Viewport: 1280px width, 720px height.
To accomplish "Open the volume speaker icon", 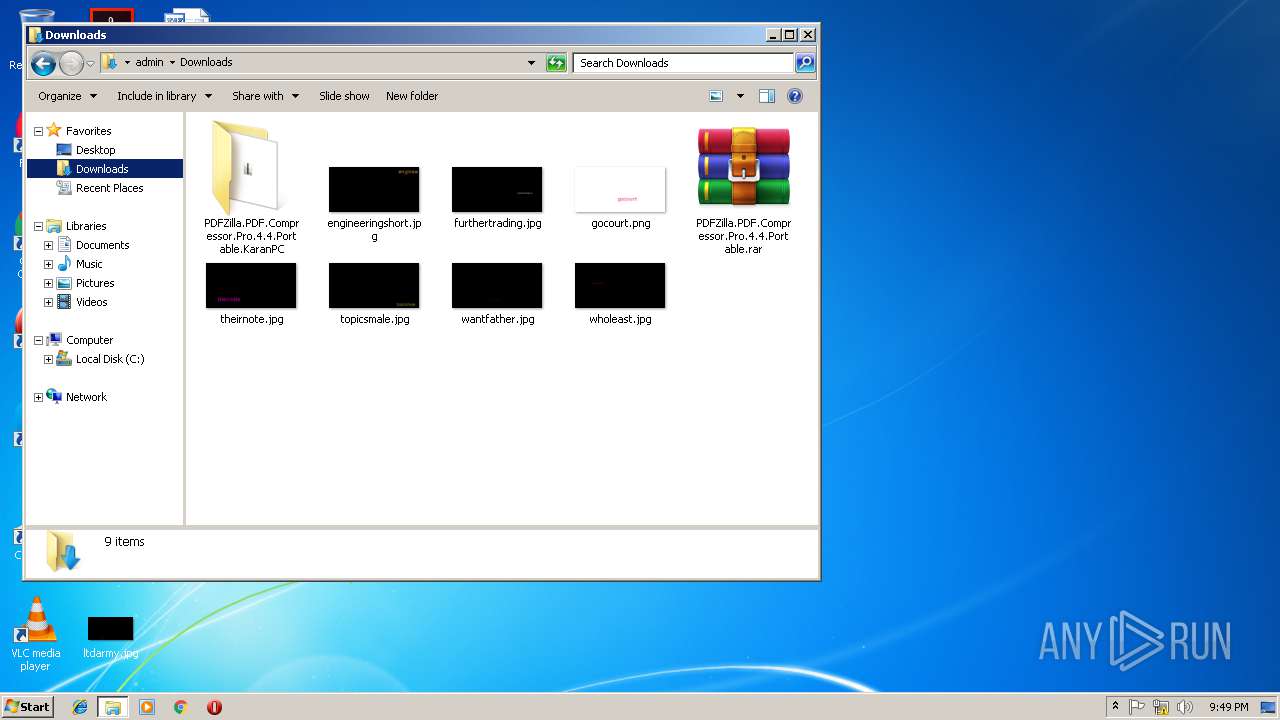I will [x=1185, y=707].
